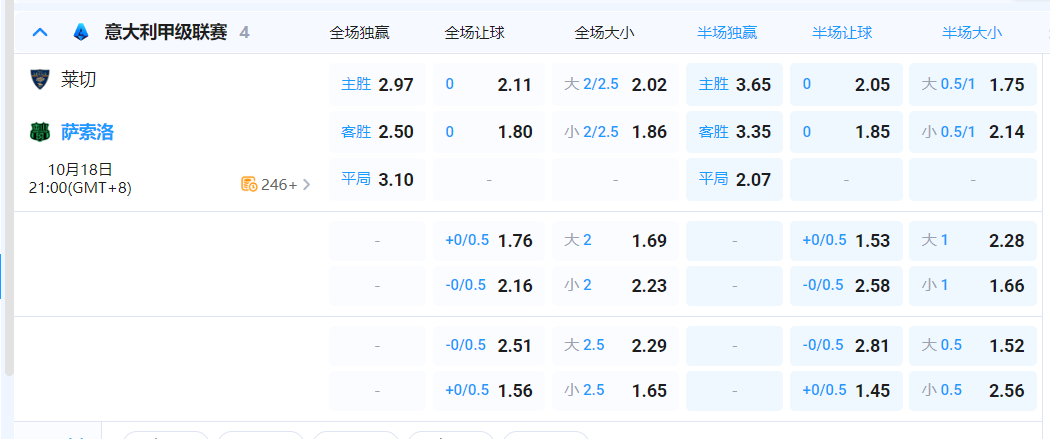Select full-time handicap +0/0.5 at 1.76
Viewport: 1050px width, 439px height.
click(x=489, y=240)
